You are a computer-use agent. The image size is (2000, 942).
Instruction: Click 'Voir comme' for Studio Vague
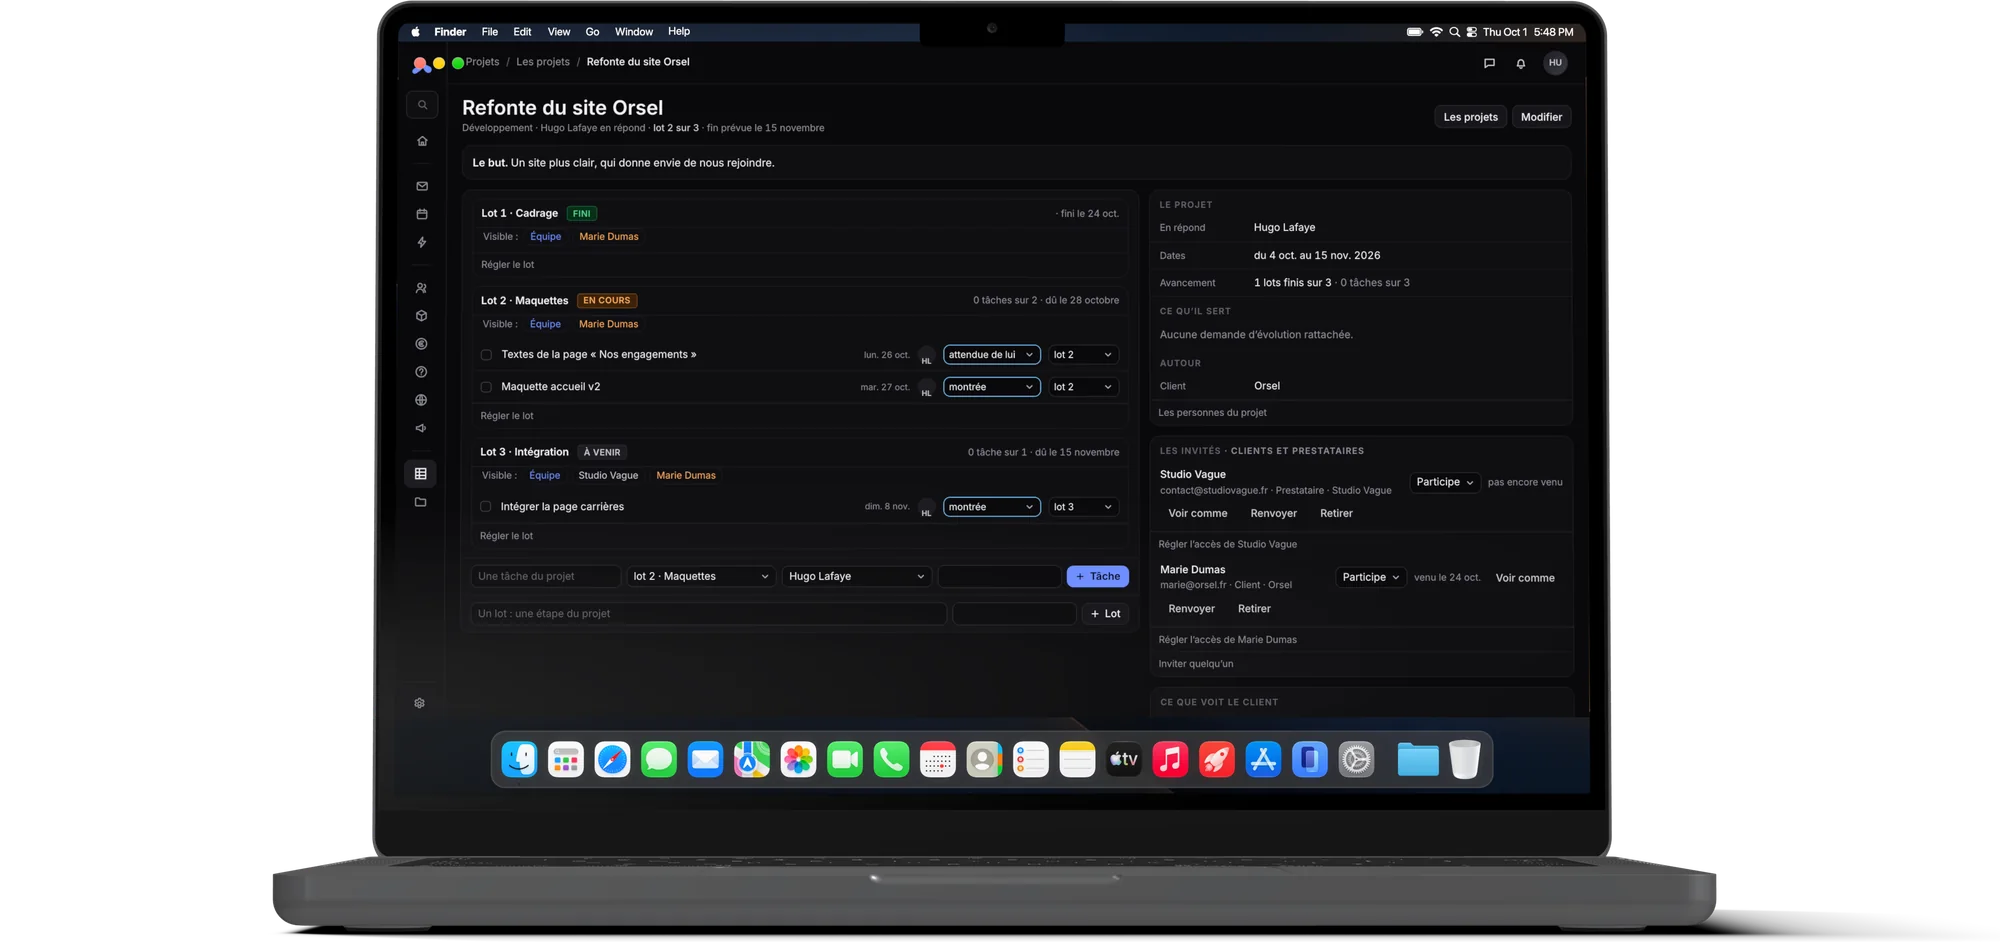1198,513
